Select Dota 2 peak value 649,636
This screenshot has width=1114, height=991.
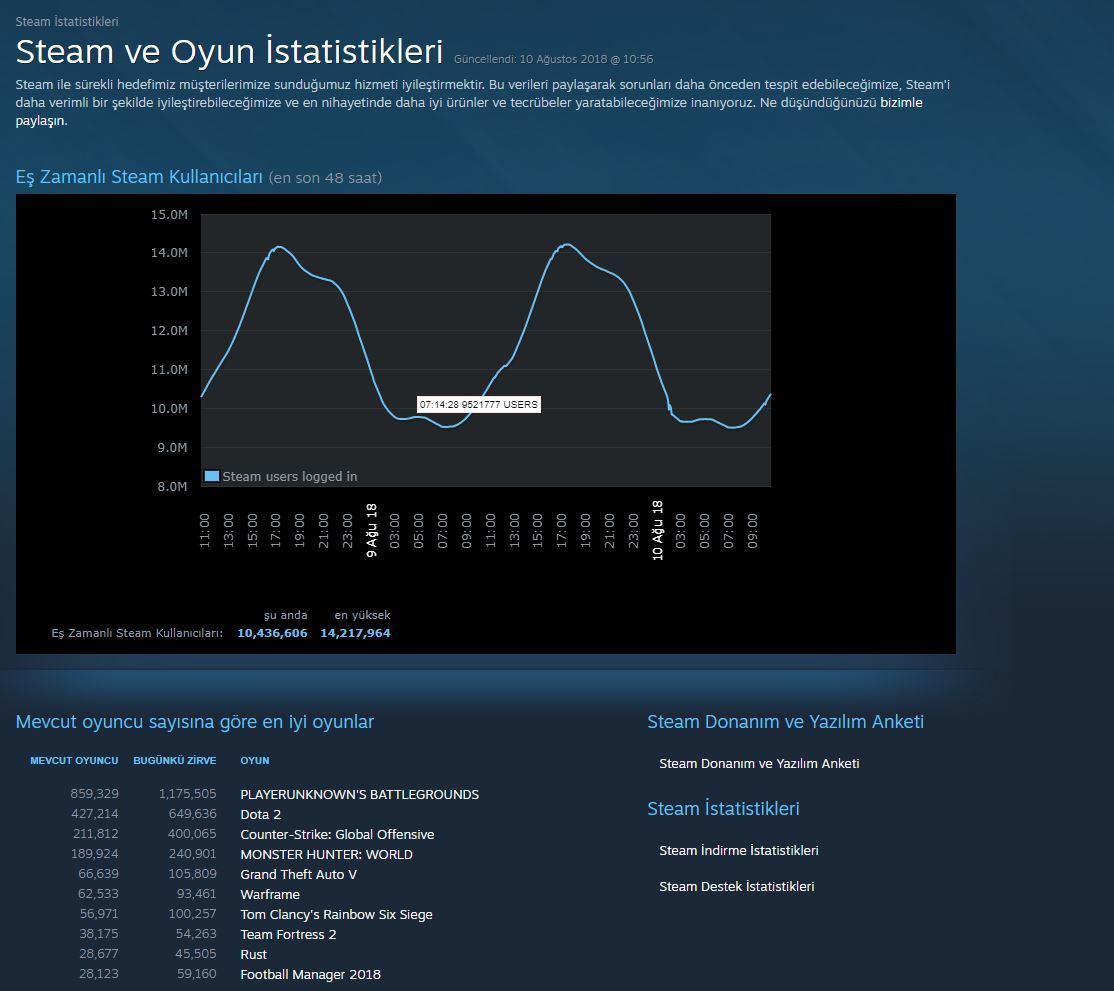193,813
